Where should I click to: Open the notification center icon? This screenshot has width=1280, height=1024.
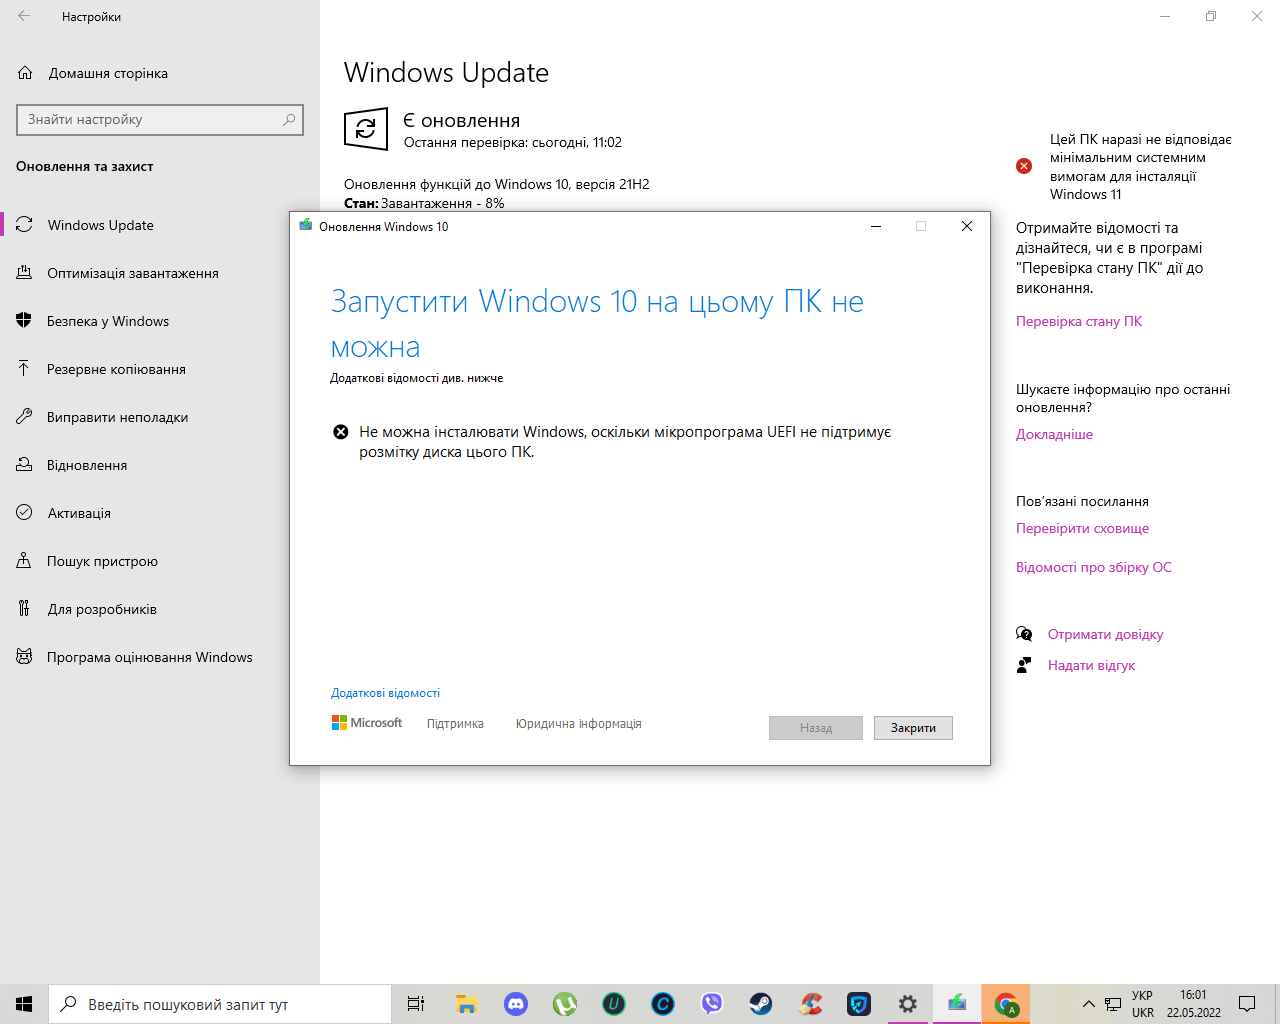pos(1247,1004)
